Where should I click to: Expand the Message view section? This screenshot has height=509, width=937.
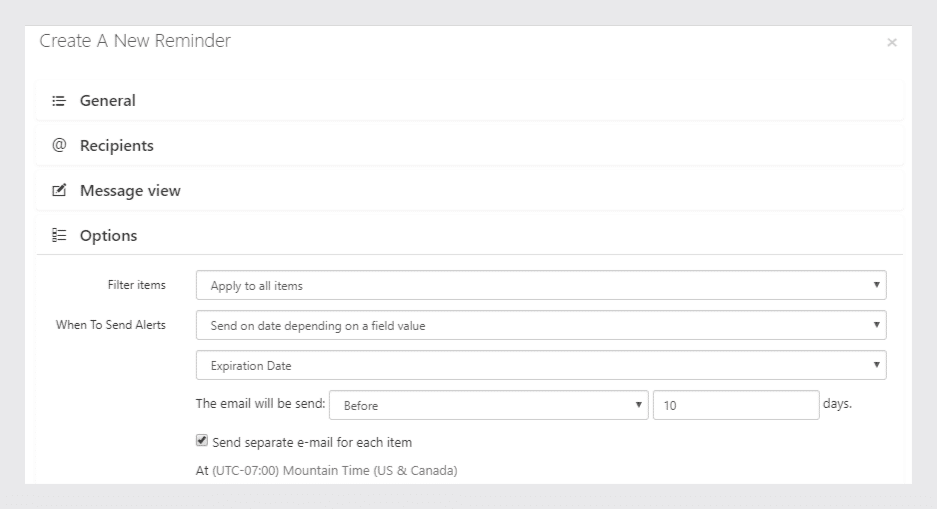[x=470, y=191]
